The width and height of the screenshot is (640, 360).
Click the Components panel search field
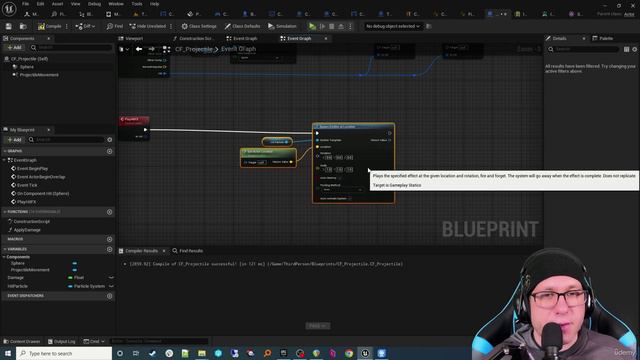pyautogui.click(x=71, y=48)
